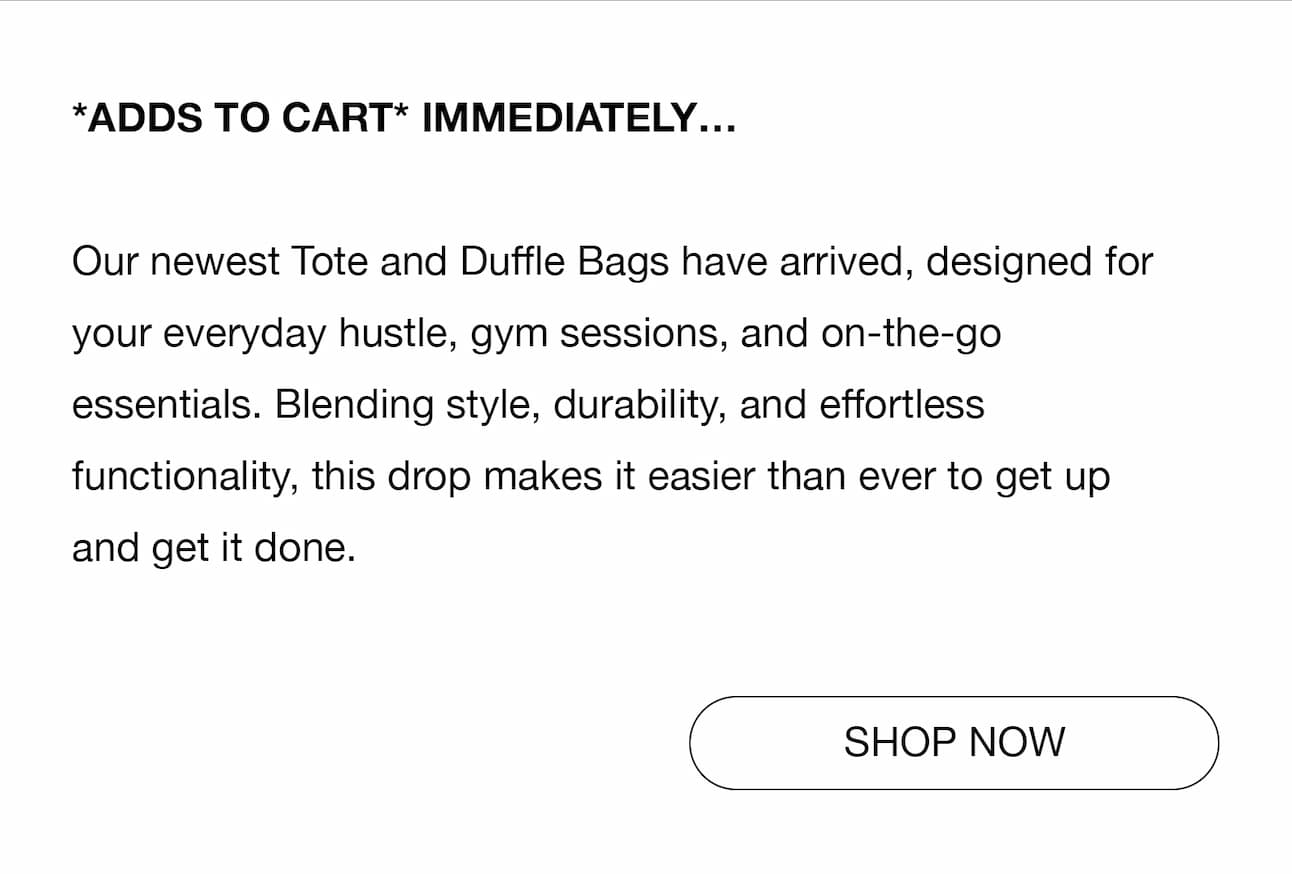The width and height of the screenshot is (1292, 874).
Task: Click the phrase 'Blending style' in the paragraph
Action: pos(409,407)
